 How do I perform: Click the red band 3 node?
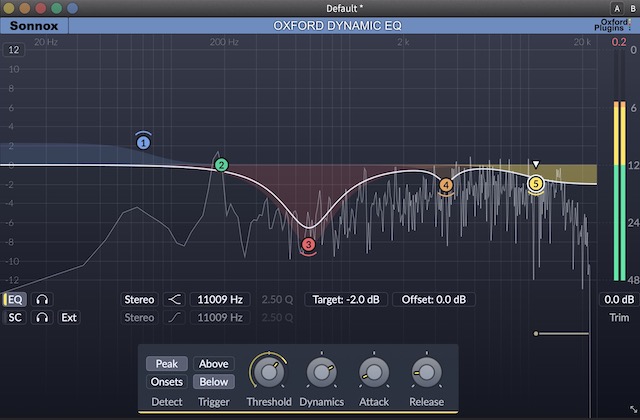308,244
